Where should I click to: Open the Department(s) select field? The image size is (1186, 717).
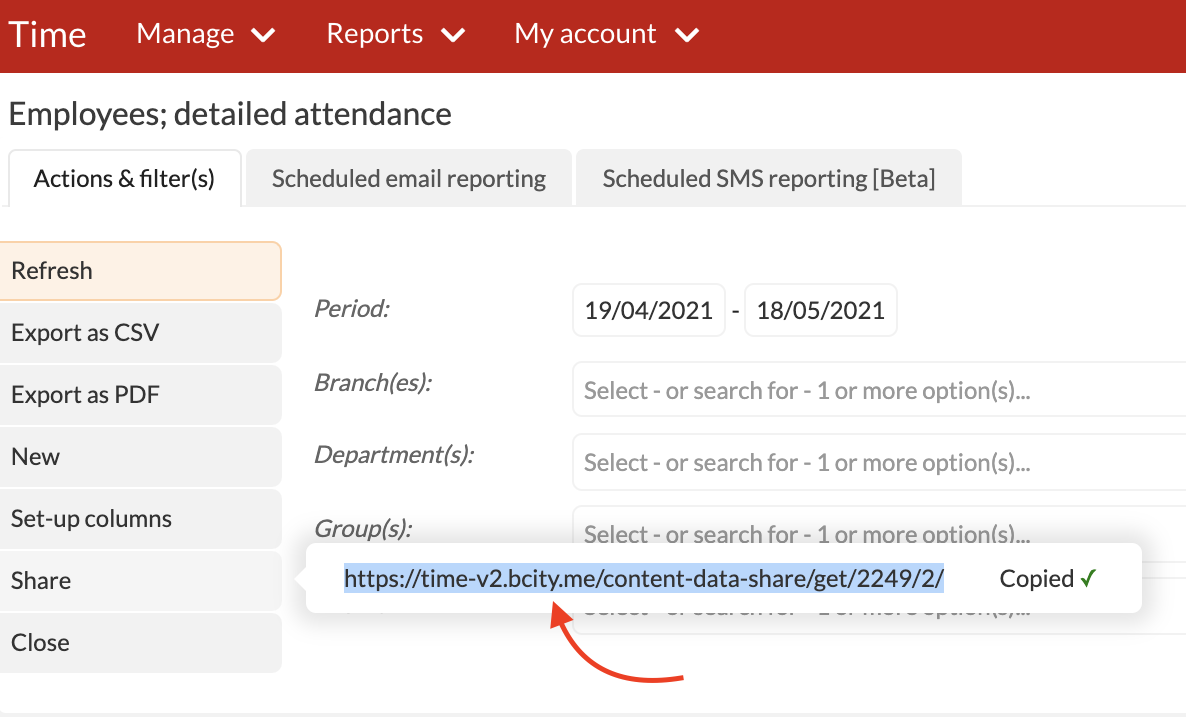click(x=879, y=461)
